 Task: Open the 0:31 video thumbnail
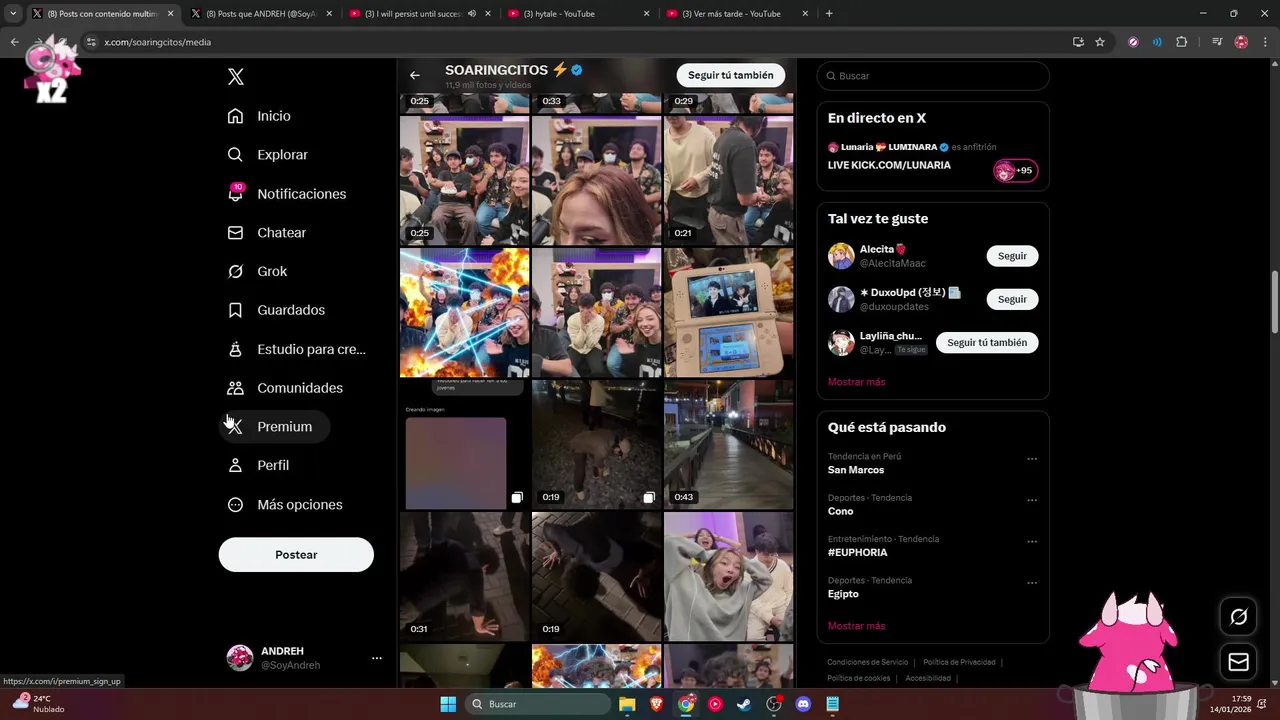pyautogui.click(x=464, y=577)
